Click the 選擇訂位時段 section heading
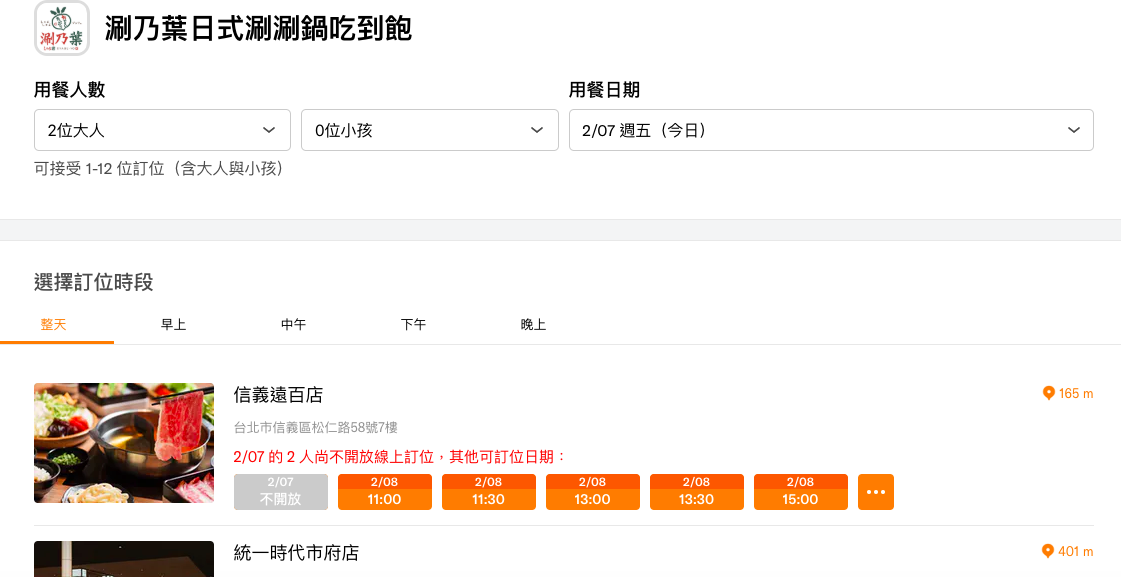1121x577 pixels. pyautogui.click(x=94, y=282)
